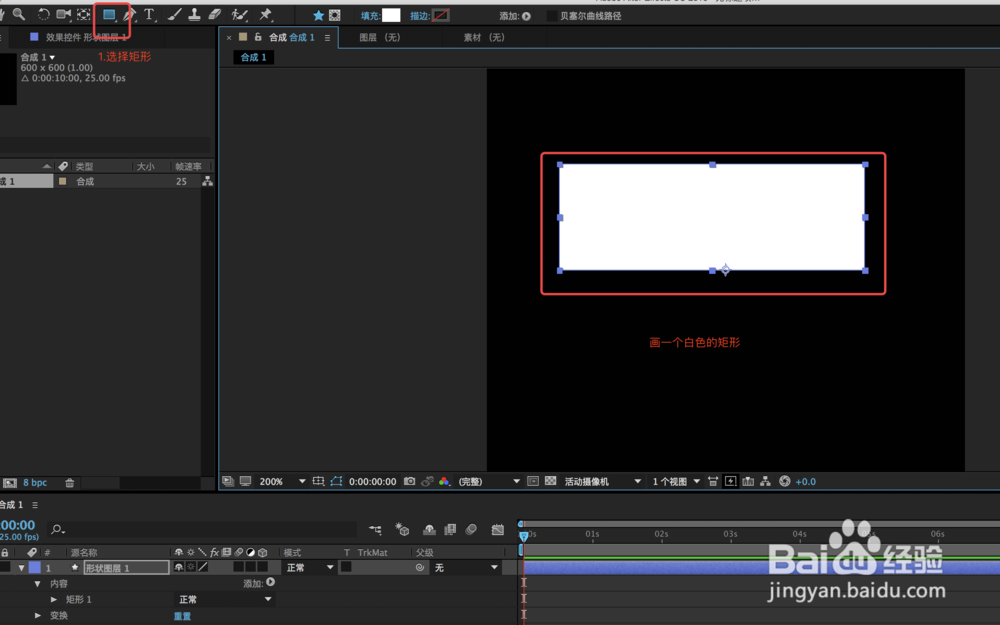Open the 1个视图 view layout dropdown

pyautogui.click(x=676, y=482)
